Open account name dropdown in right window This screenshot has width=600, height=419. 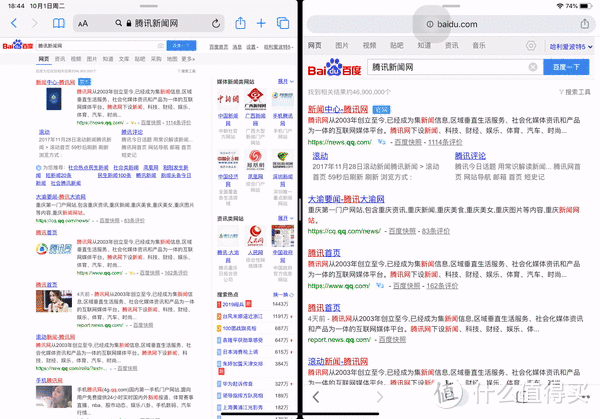pos(571,47)
